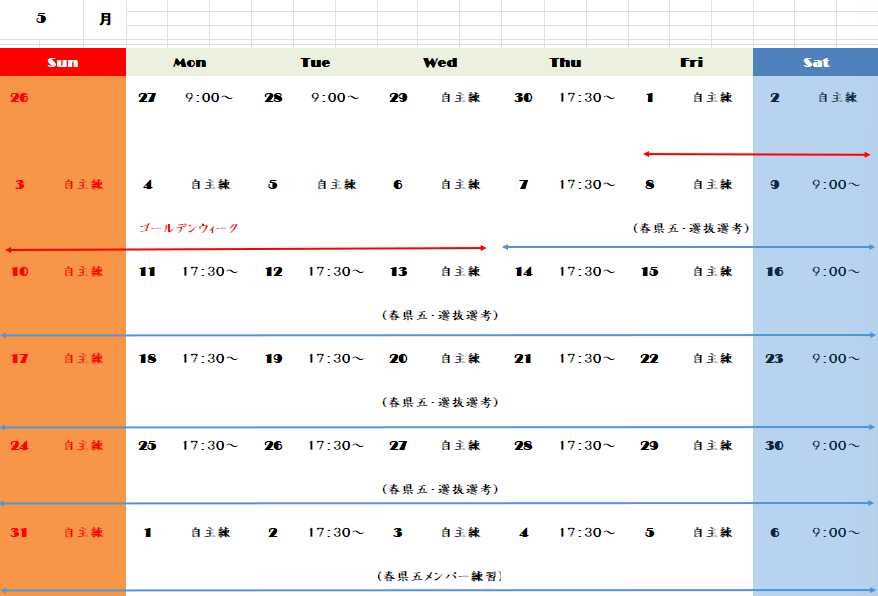Select the 自主練 cell for Friday 29
The image size is (878, 596).
[x=711, y=445]
